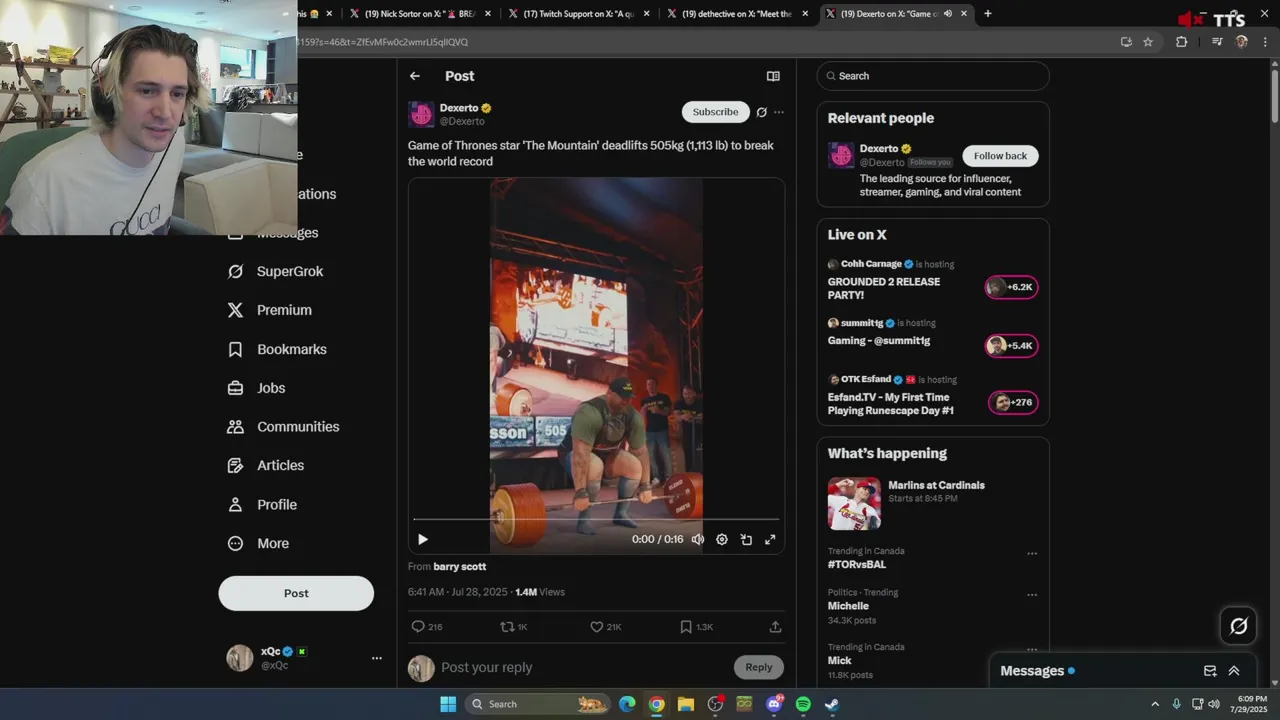Open Communities in the sidebar
The height and width of the screenshot is (720, 1280).
[284, 426]
